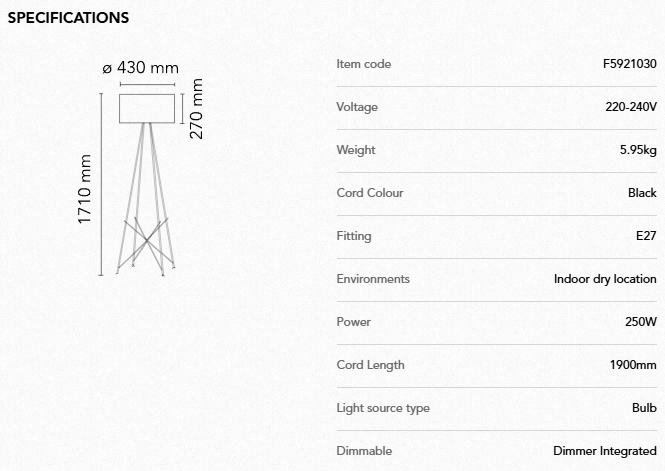This screenshot has width=665, height=471.
Task: Select item code value F5921030
Action: (x=624, y=64)
